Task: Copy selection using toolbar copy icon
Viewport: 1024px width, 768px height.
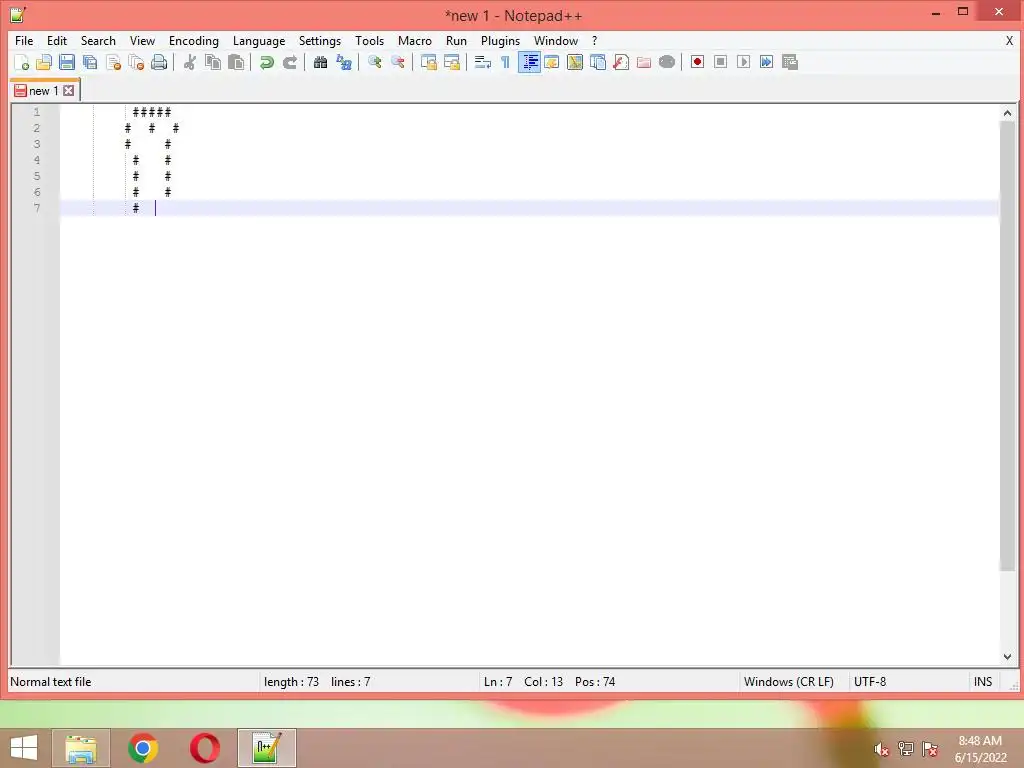Action: click(213, 62)
